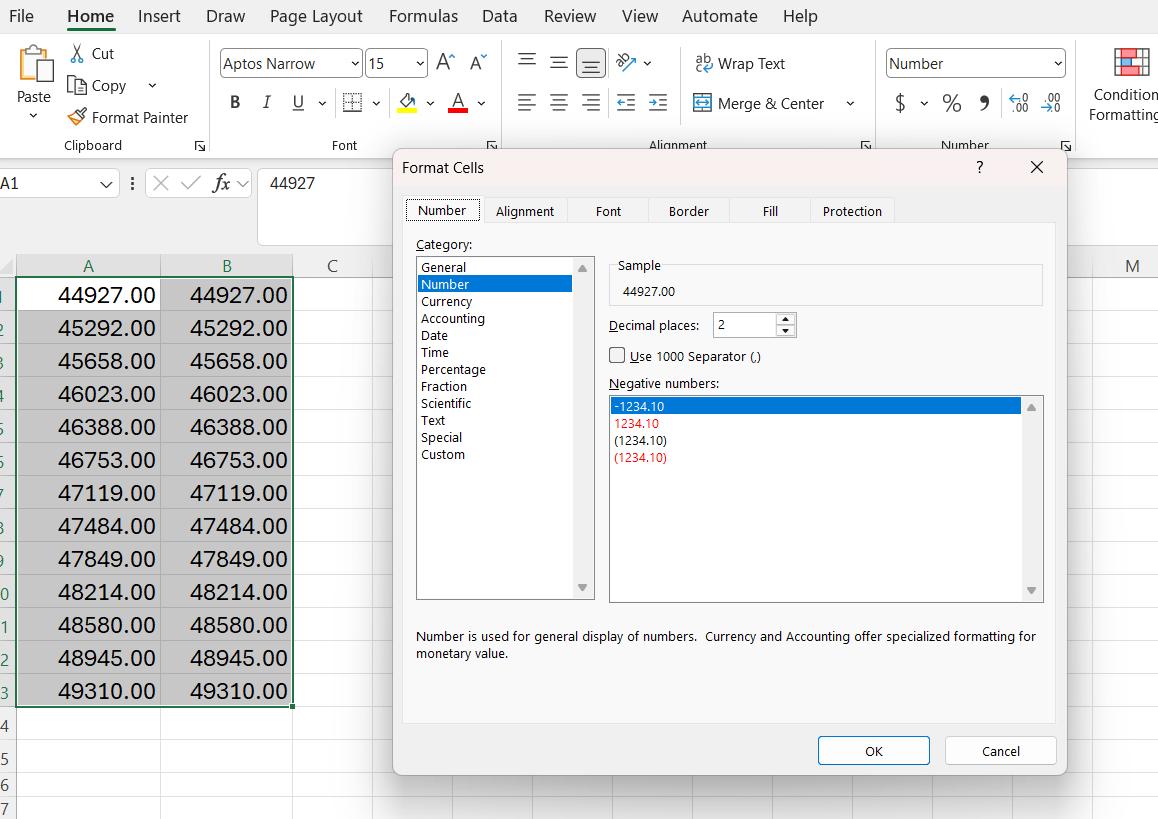Screen dimensions: 1158x819
Task: Click Increase Decimal icon
Action: tap(1018, 103)
